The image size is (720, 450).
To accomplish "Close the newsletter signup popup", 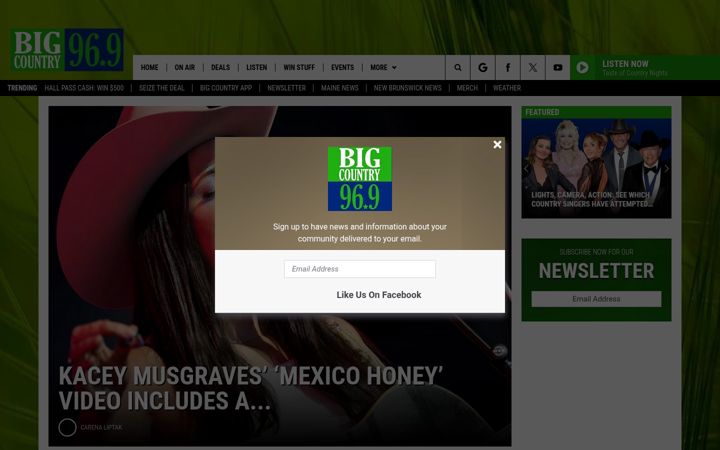I will [x=497, y=145].
